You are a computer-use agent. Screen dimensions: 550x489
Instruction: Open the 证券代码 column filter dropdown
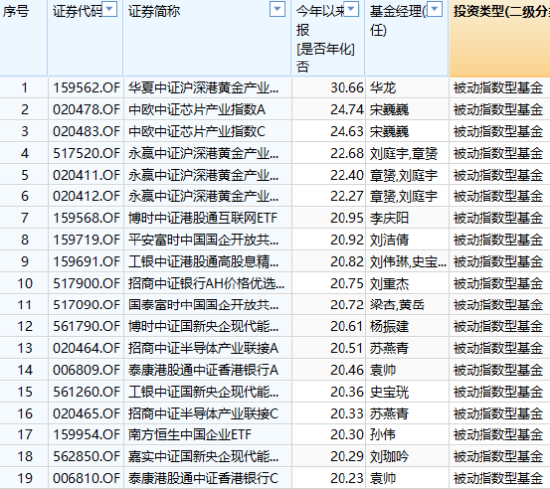[109, 9]
